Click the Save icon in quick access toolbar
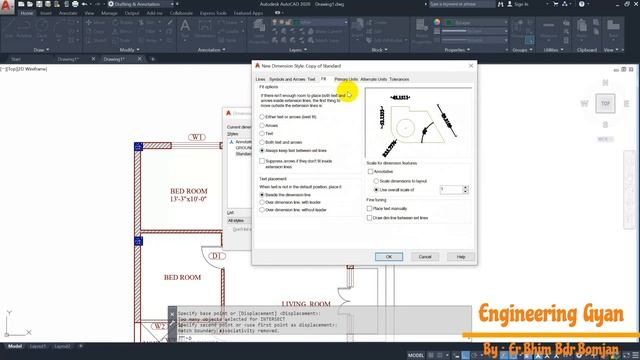 tap(39, 4)
